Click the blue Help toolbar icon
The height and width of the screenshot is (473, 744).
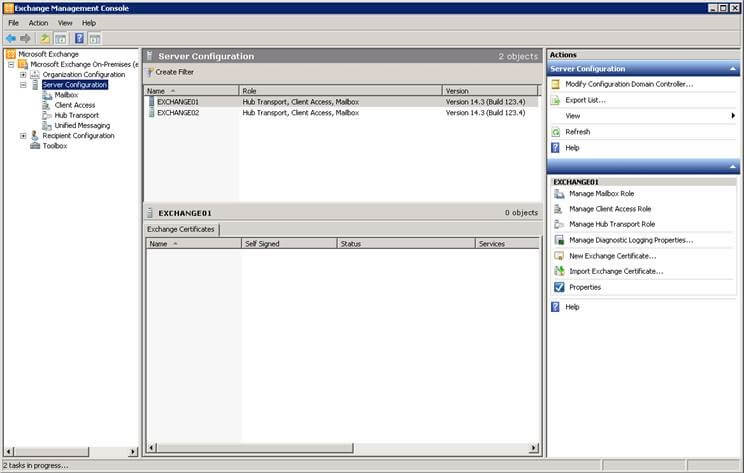[78, 38]
